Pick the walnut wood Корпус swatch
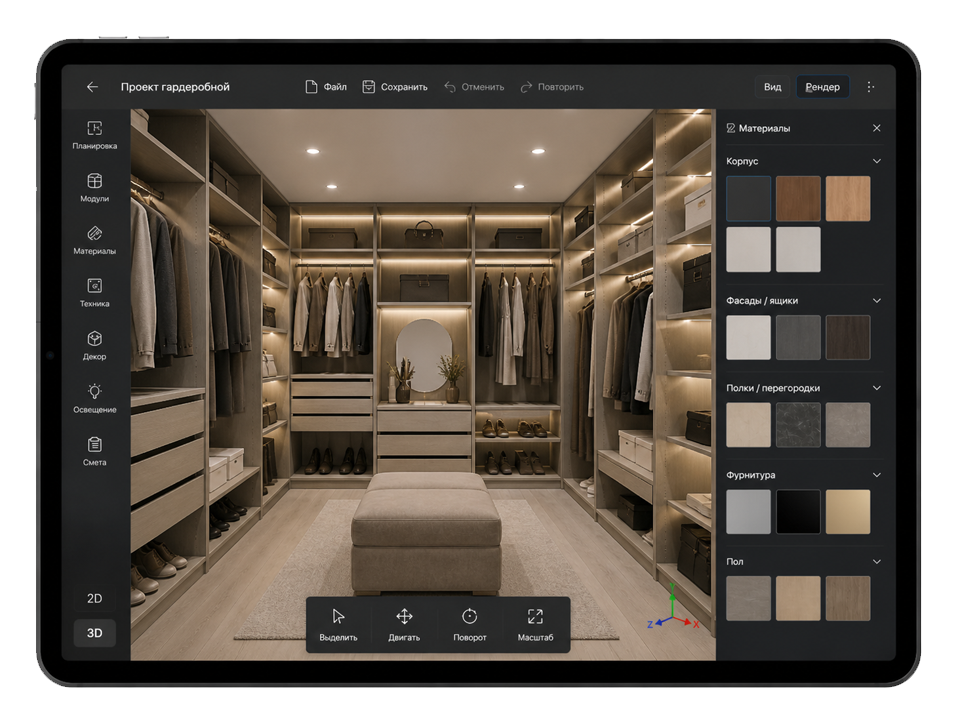Viewport: 960px width, 720px height. 798,198
